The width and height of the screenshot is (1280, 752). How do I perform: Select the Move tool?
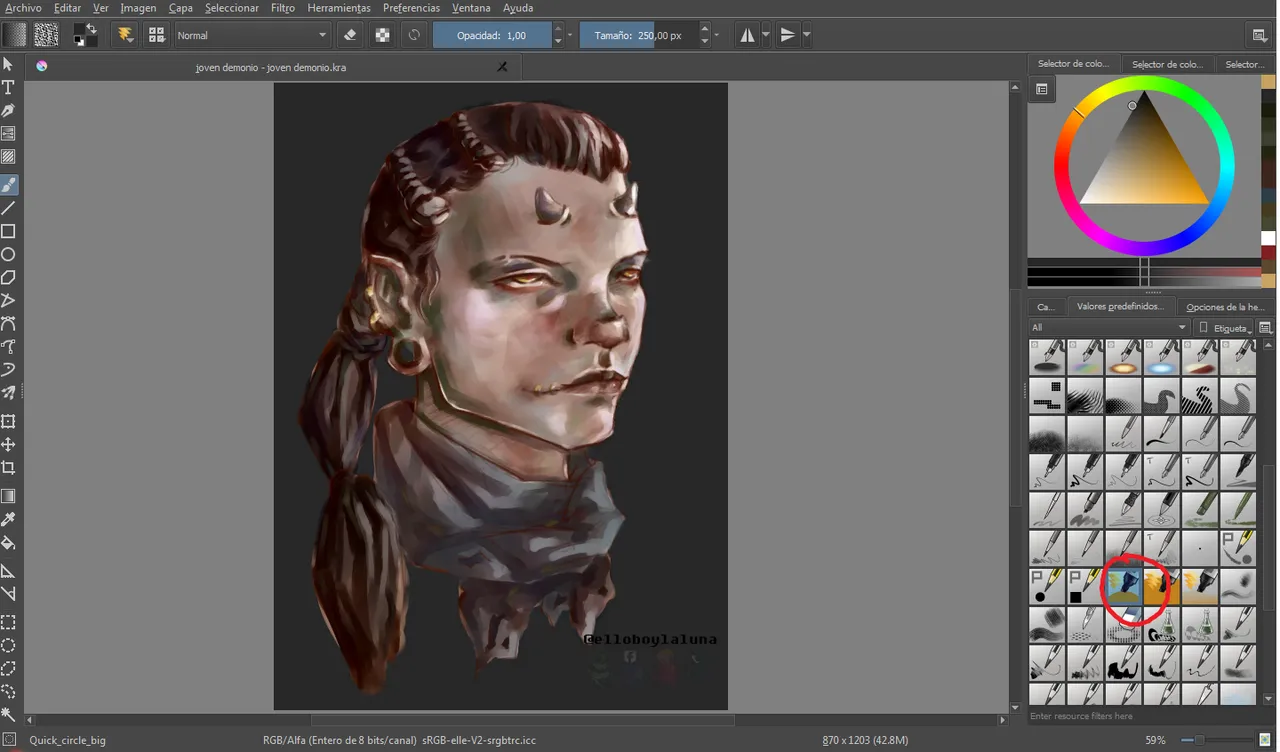click(x=8, y=444)
